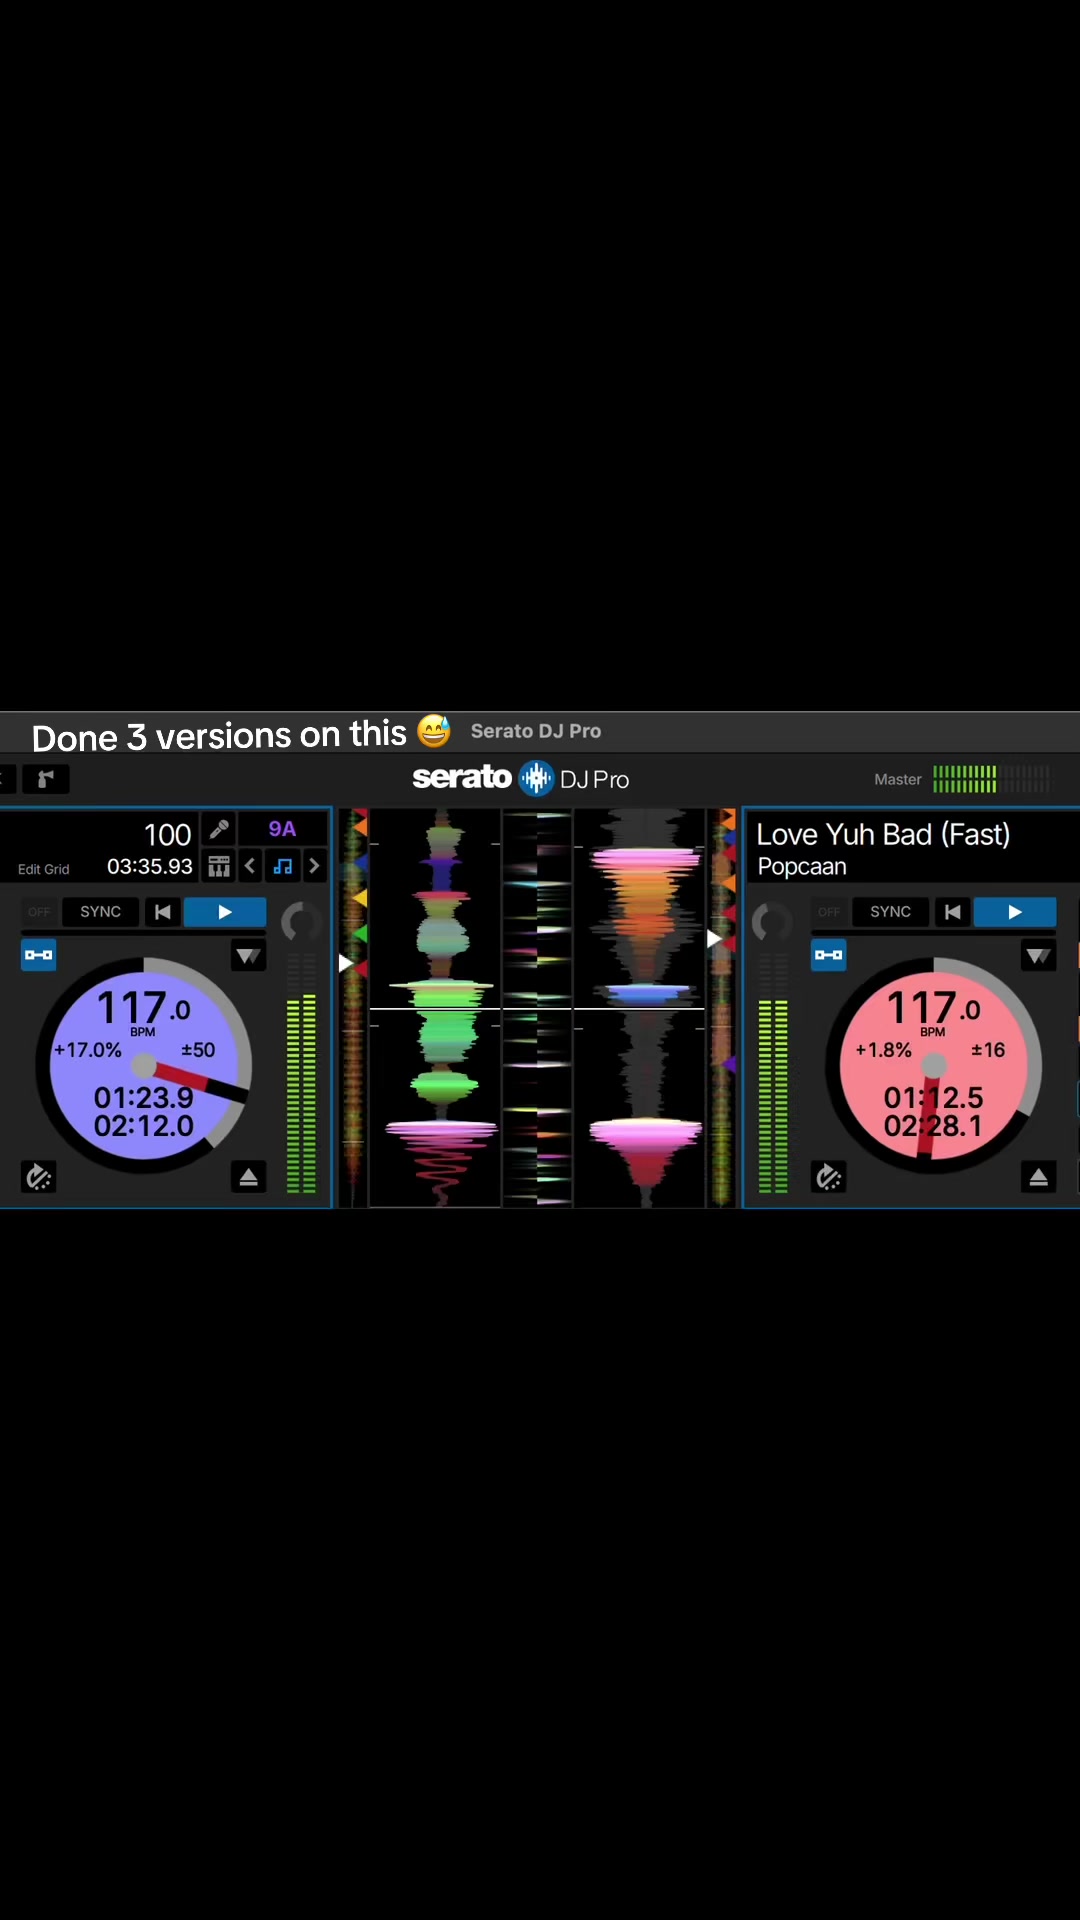Click the left deck track overview waveform
The image size is (1080, 1920).
pos(354,1008)
